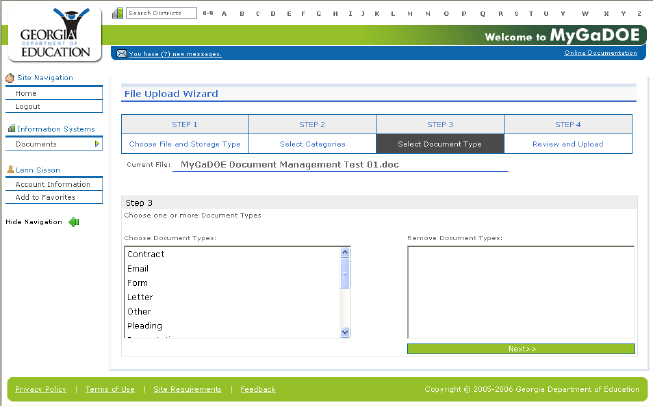The image size is (653, 407).
Task: Click the STEP 2 header tab
Action: pos(312,124)
